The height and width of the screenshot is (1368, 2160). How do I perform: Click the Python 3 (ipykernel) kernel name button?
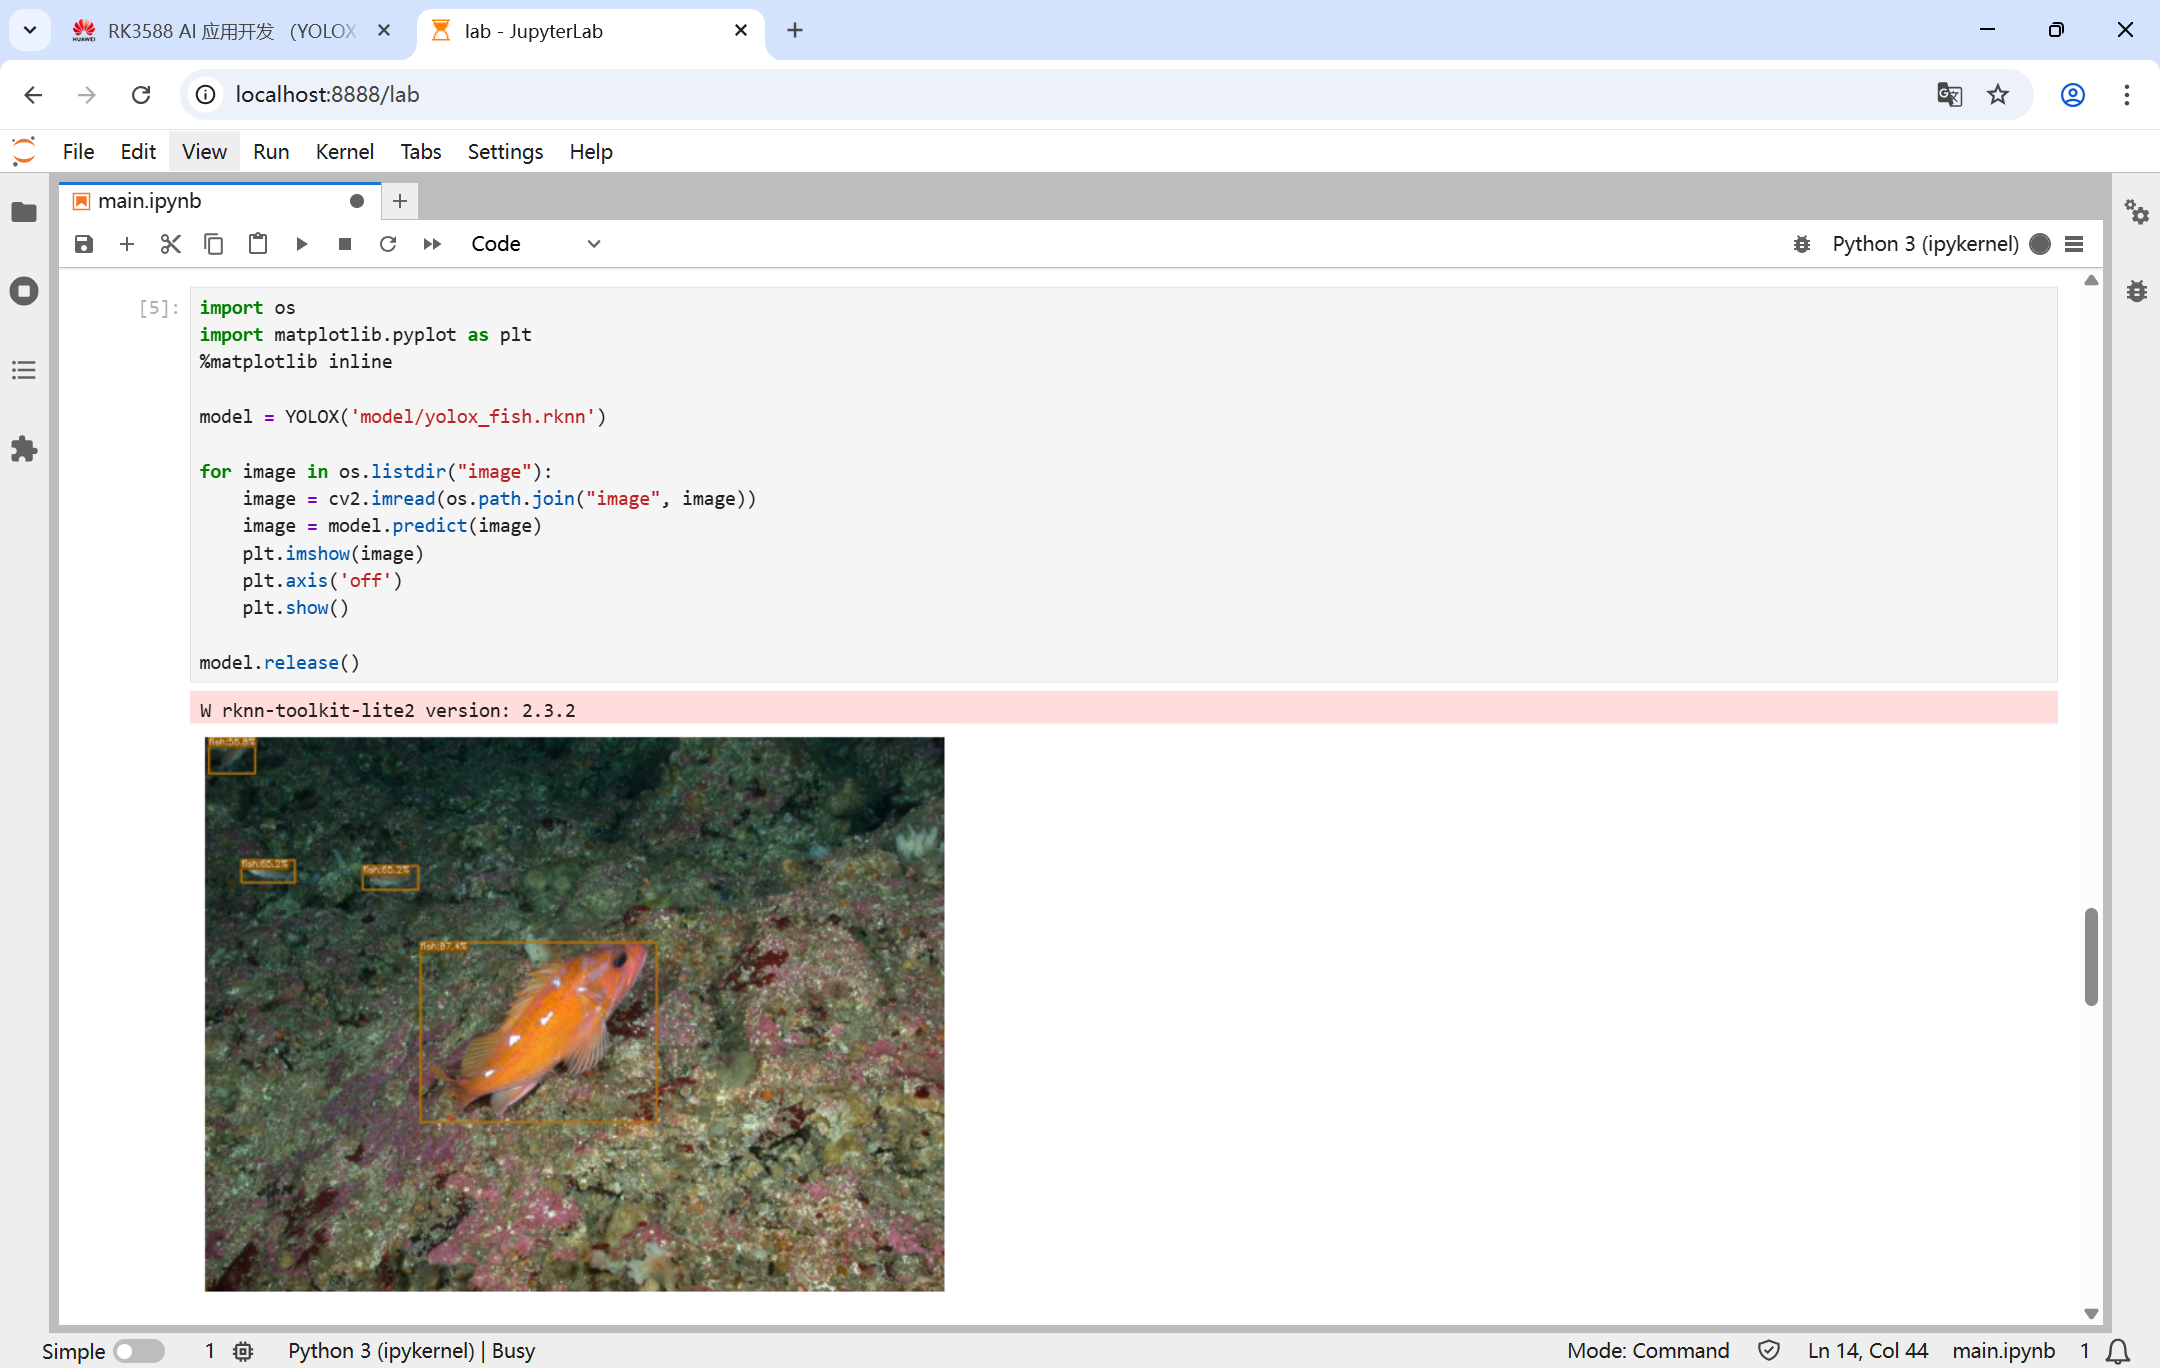pos(1925,244)
